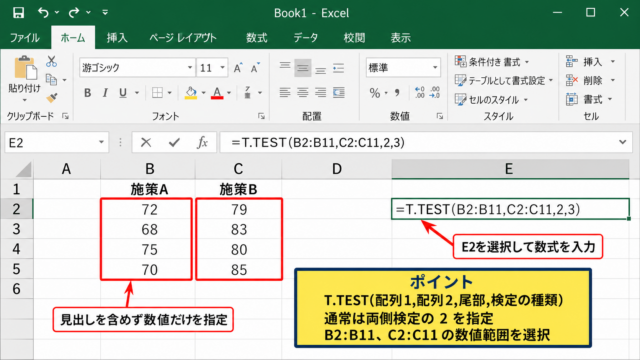Open the font size 11 dropdown

(x=222, y=68)
